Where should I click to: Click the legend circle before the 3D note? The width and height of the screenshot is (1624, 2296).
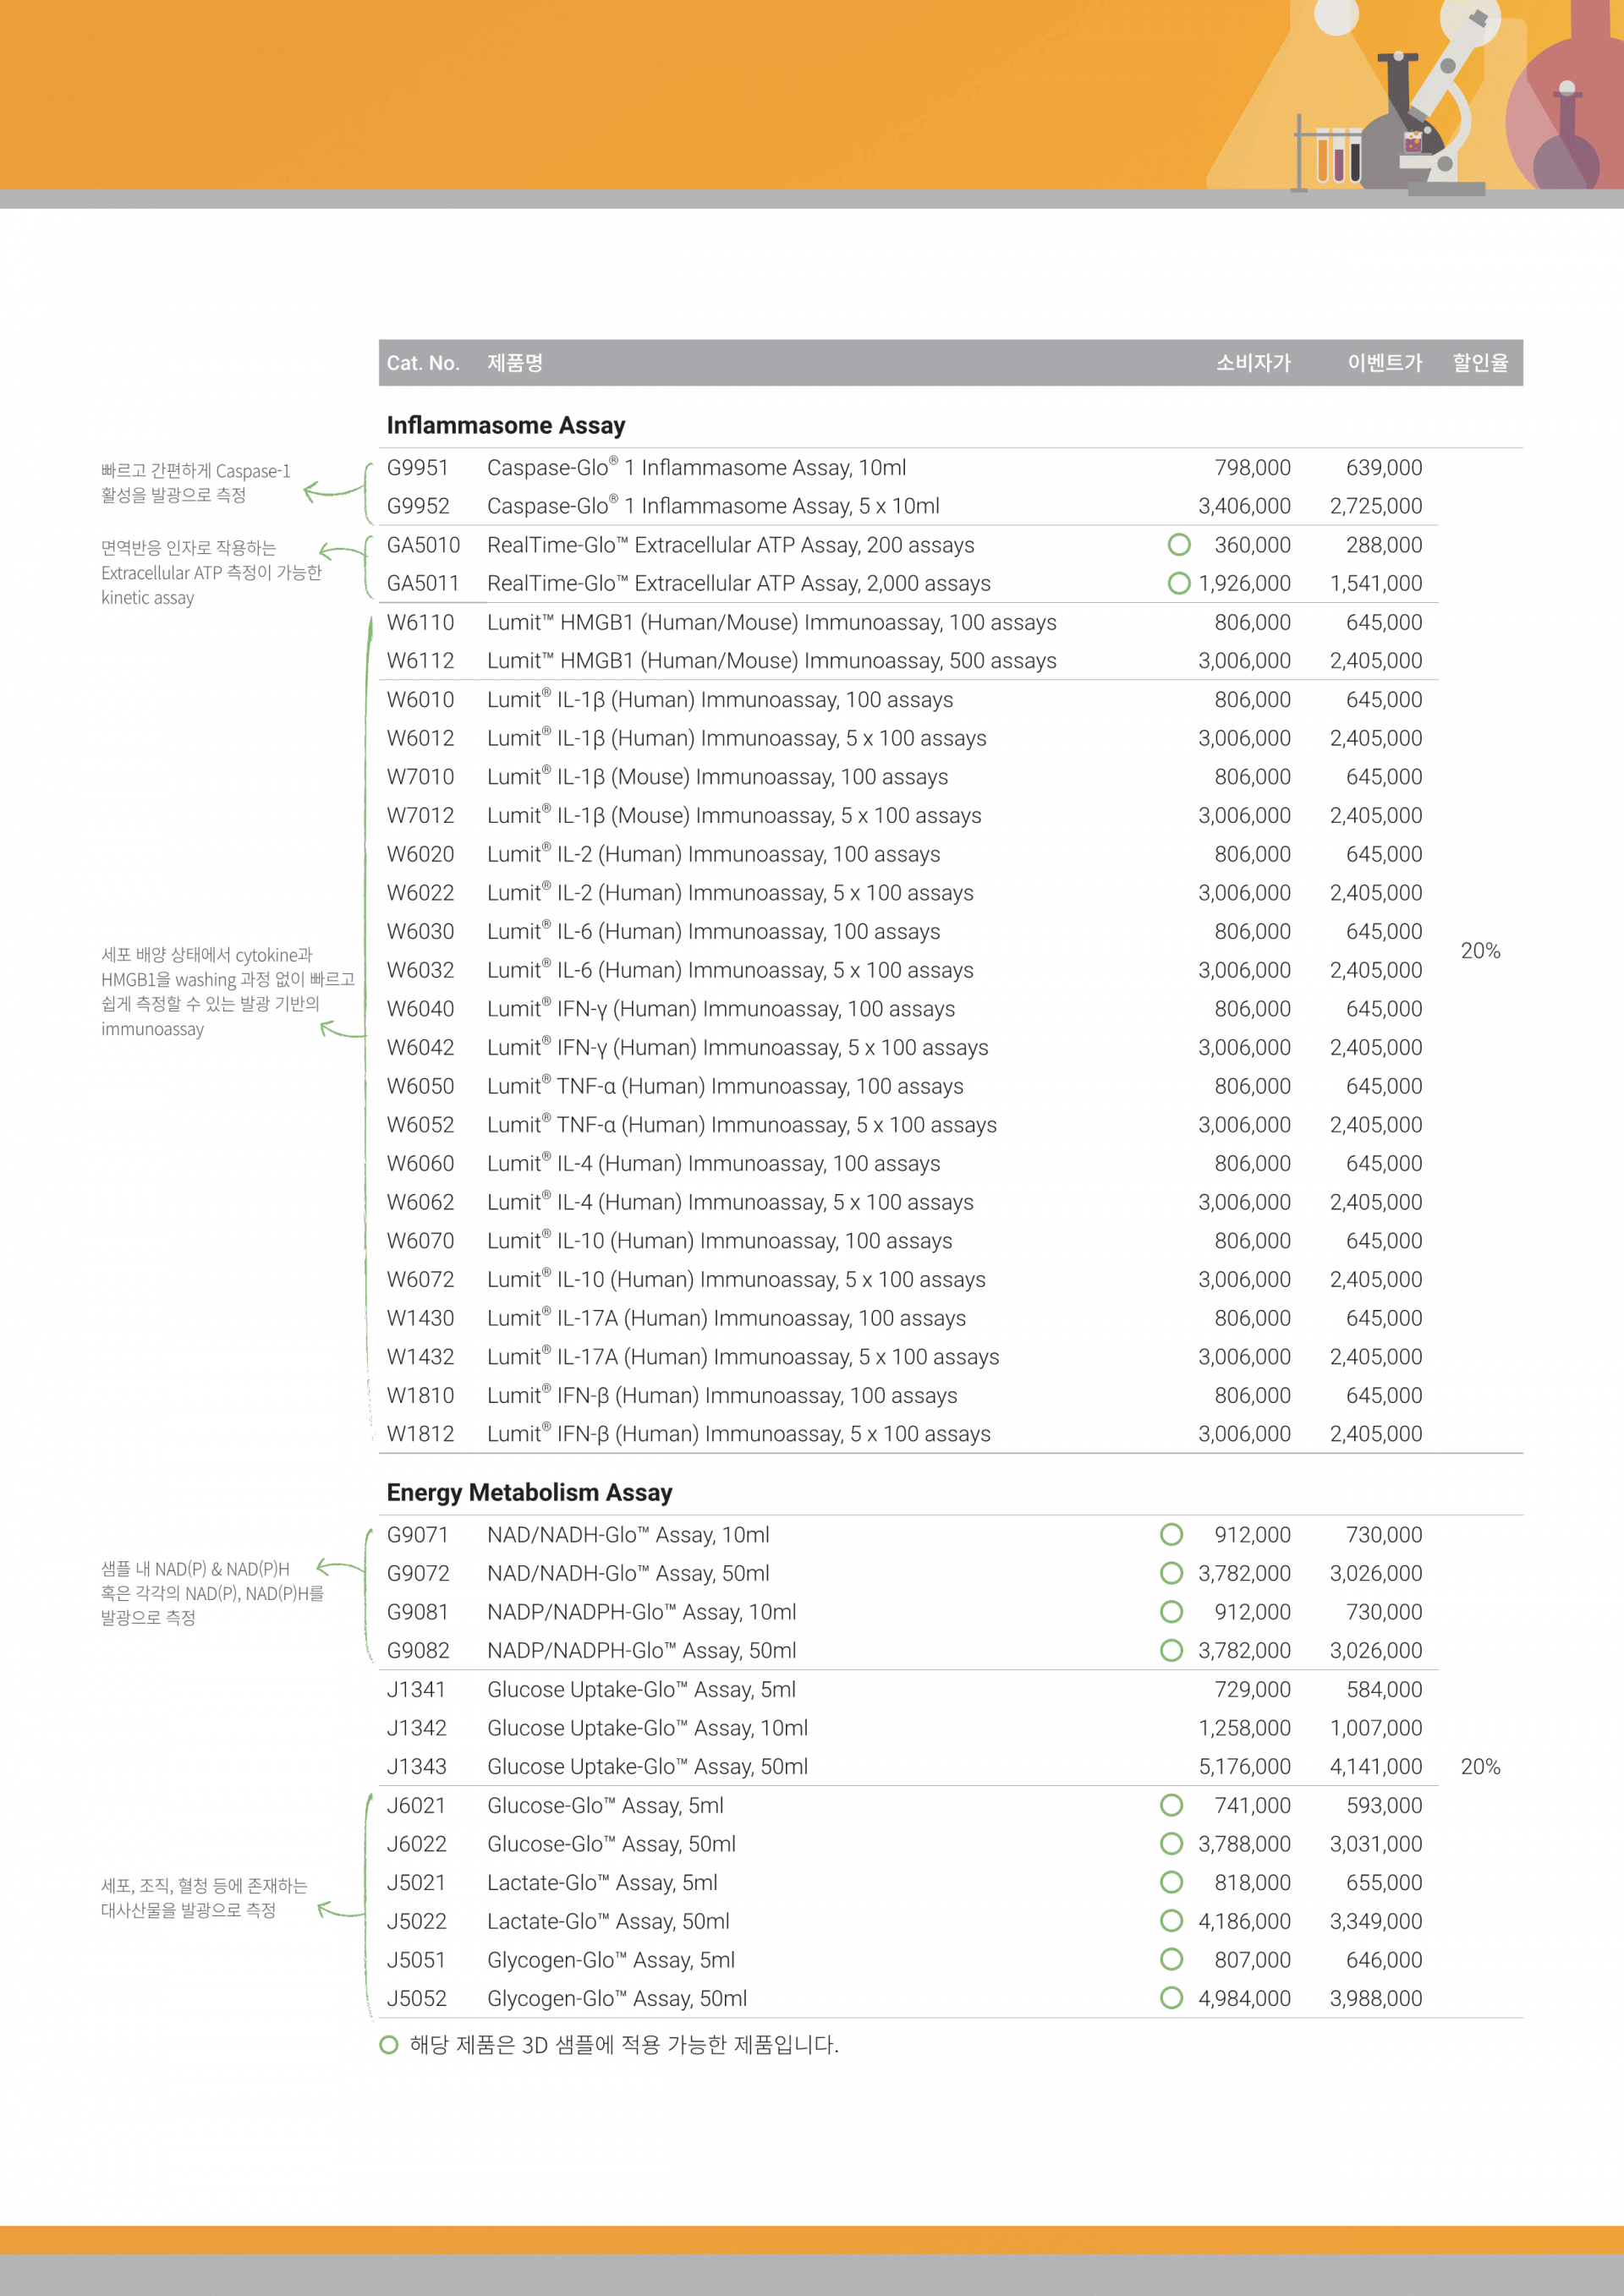click(389, 2045)
